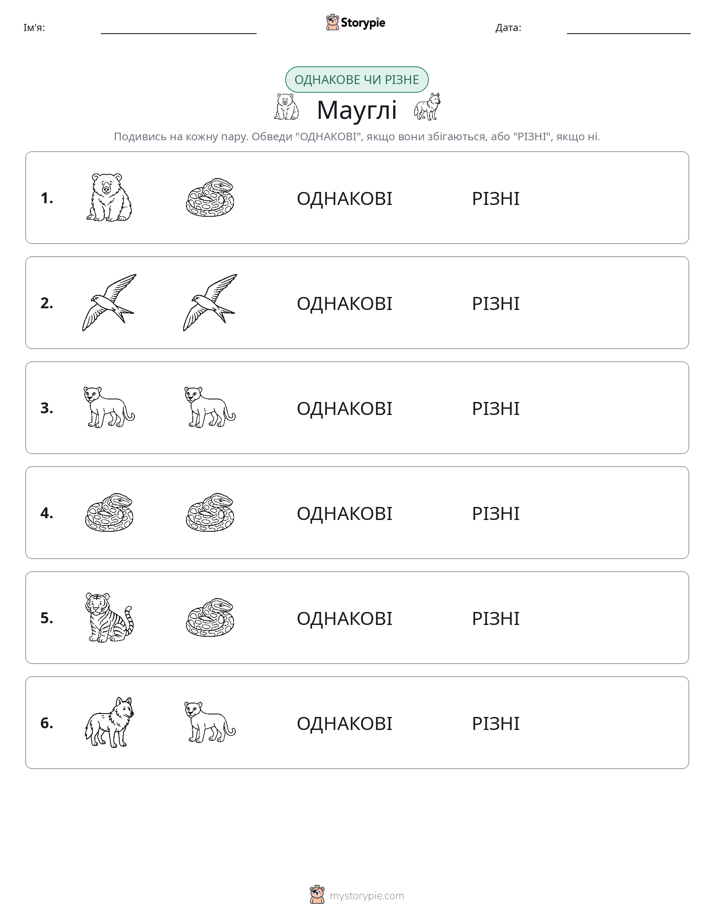
Task: Click the wolf icon beside the Мауглі title
Action: 427,107
